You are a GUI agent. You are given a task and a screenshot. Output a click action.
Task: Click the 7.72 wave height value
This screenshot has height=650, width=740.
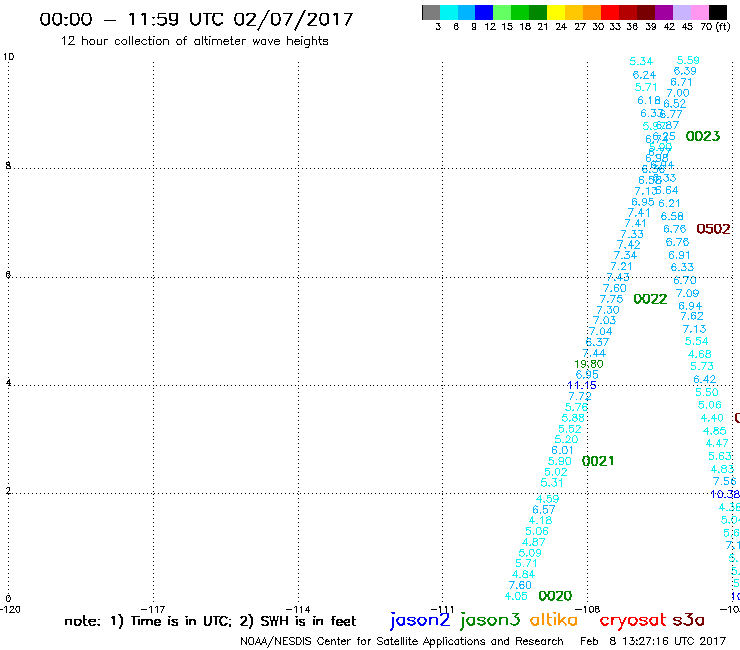[x=580, y=397]
